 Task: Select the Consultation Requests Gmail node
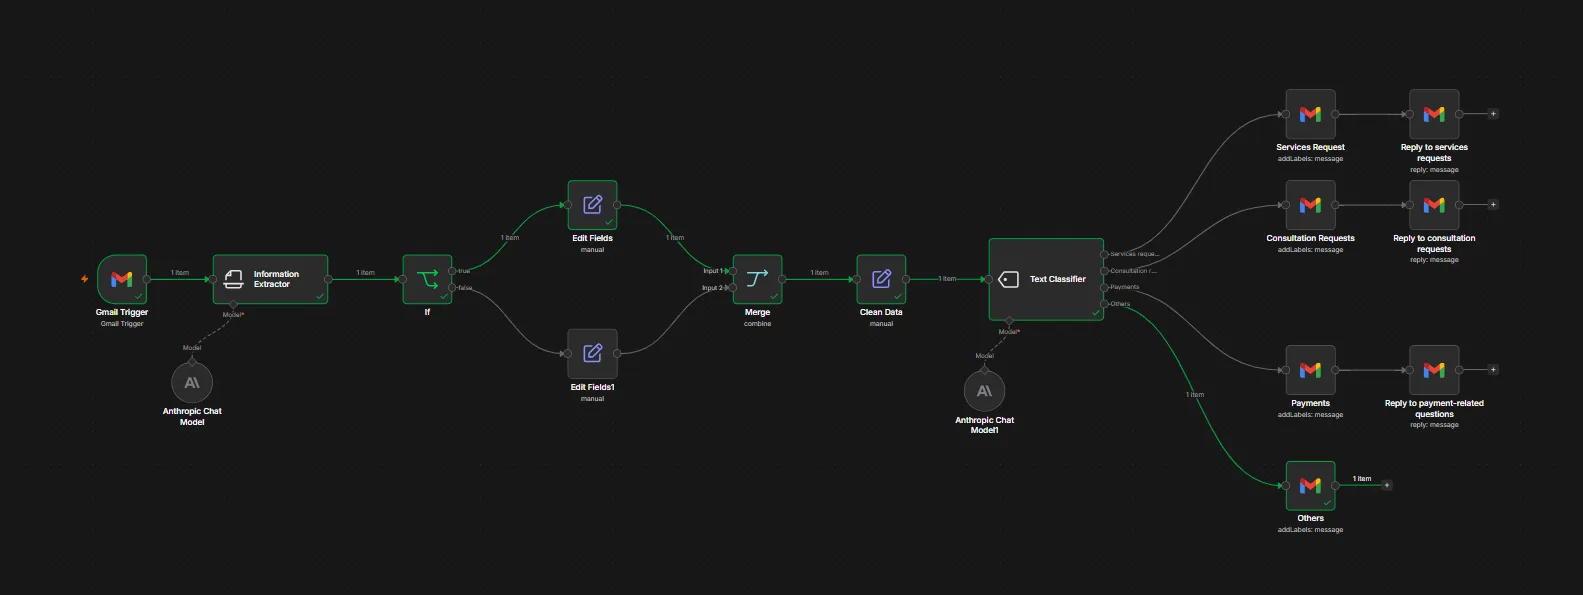point(1310,205)
